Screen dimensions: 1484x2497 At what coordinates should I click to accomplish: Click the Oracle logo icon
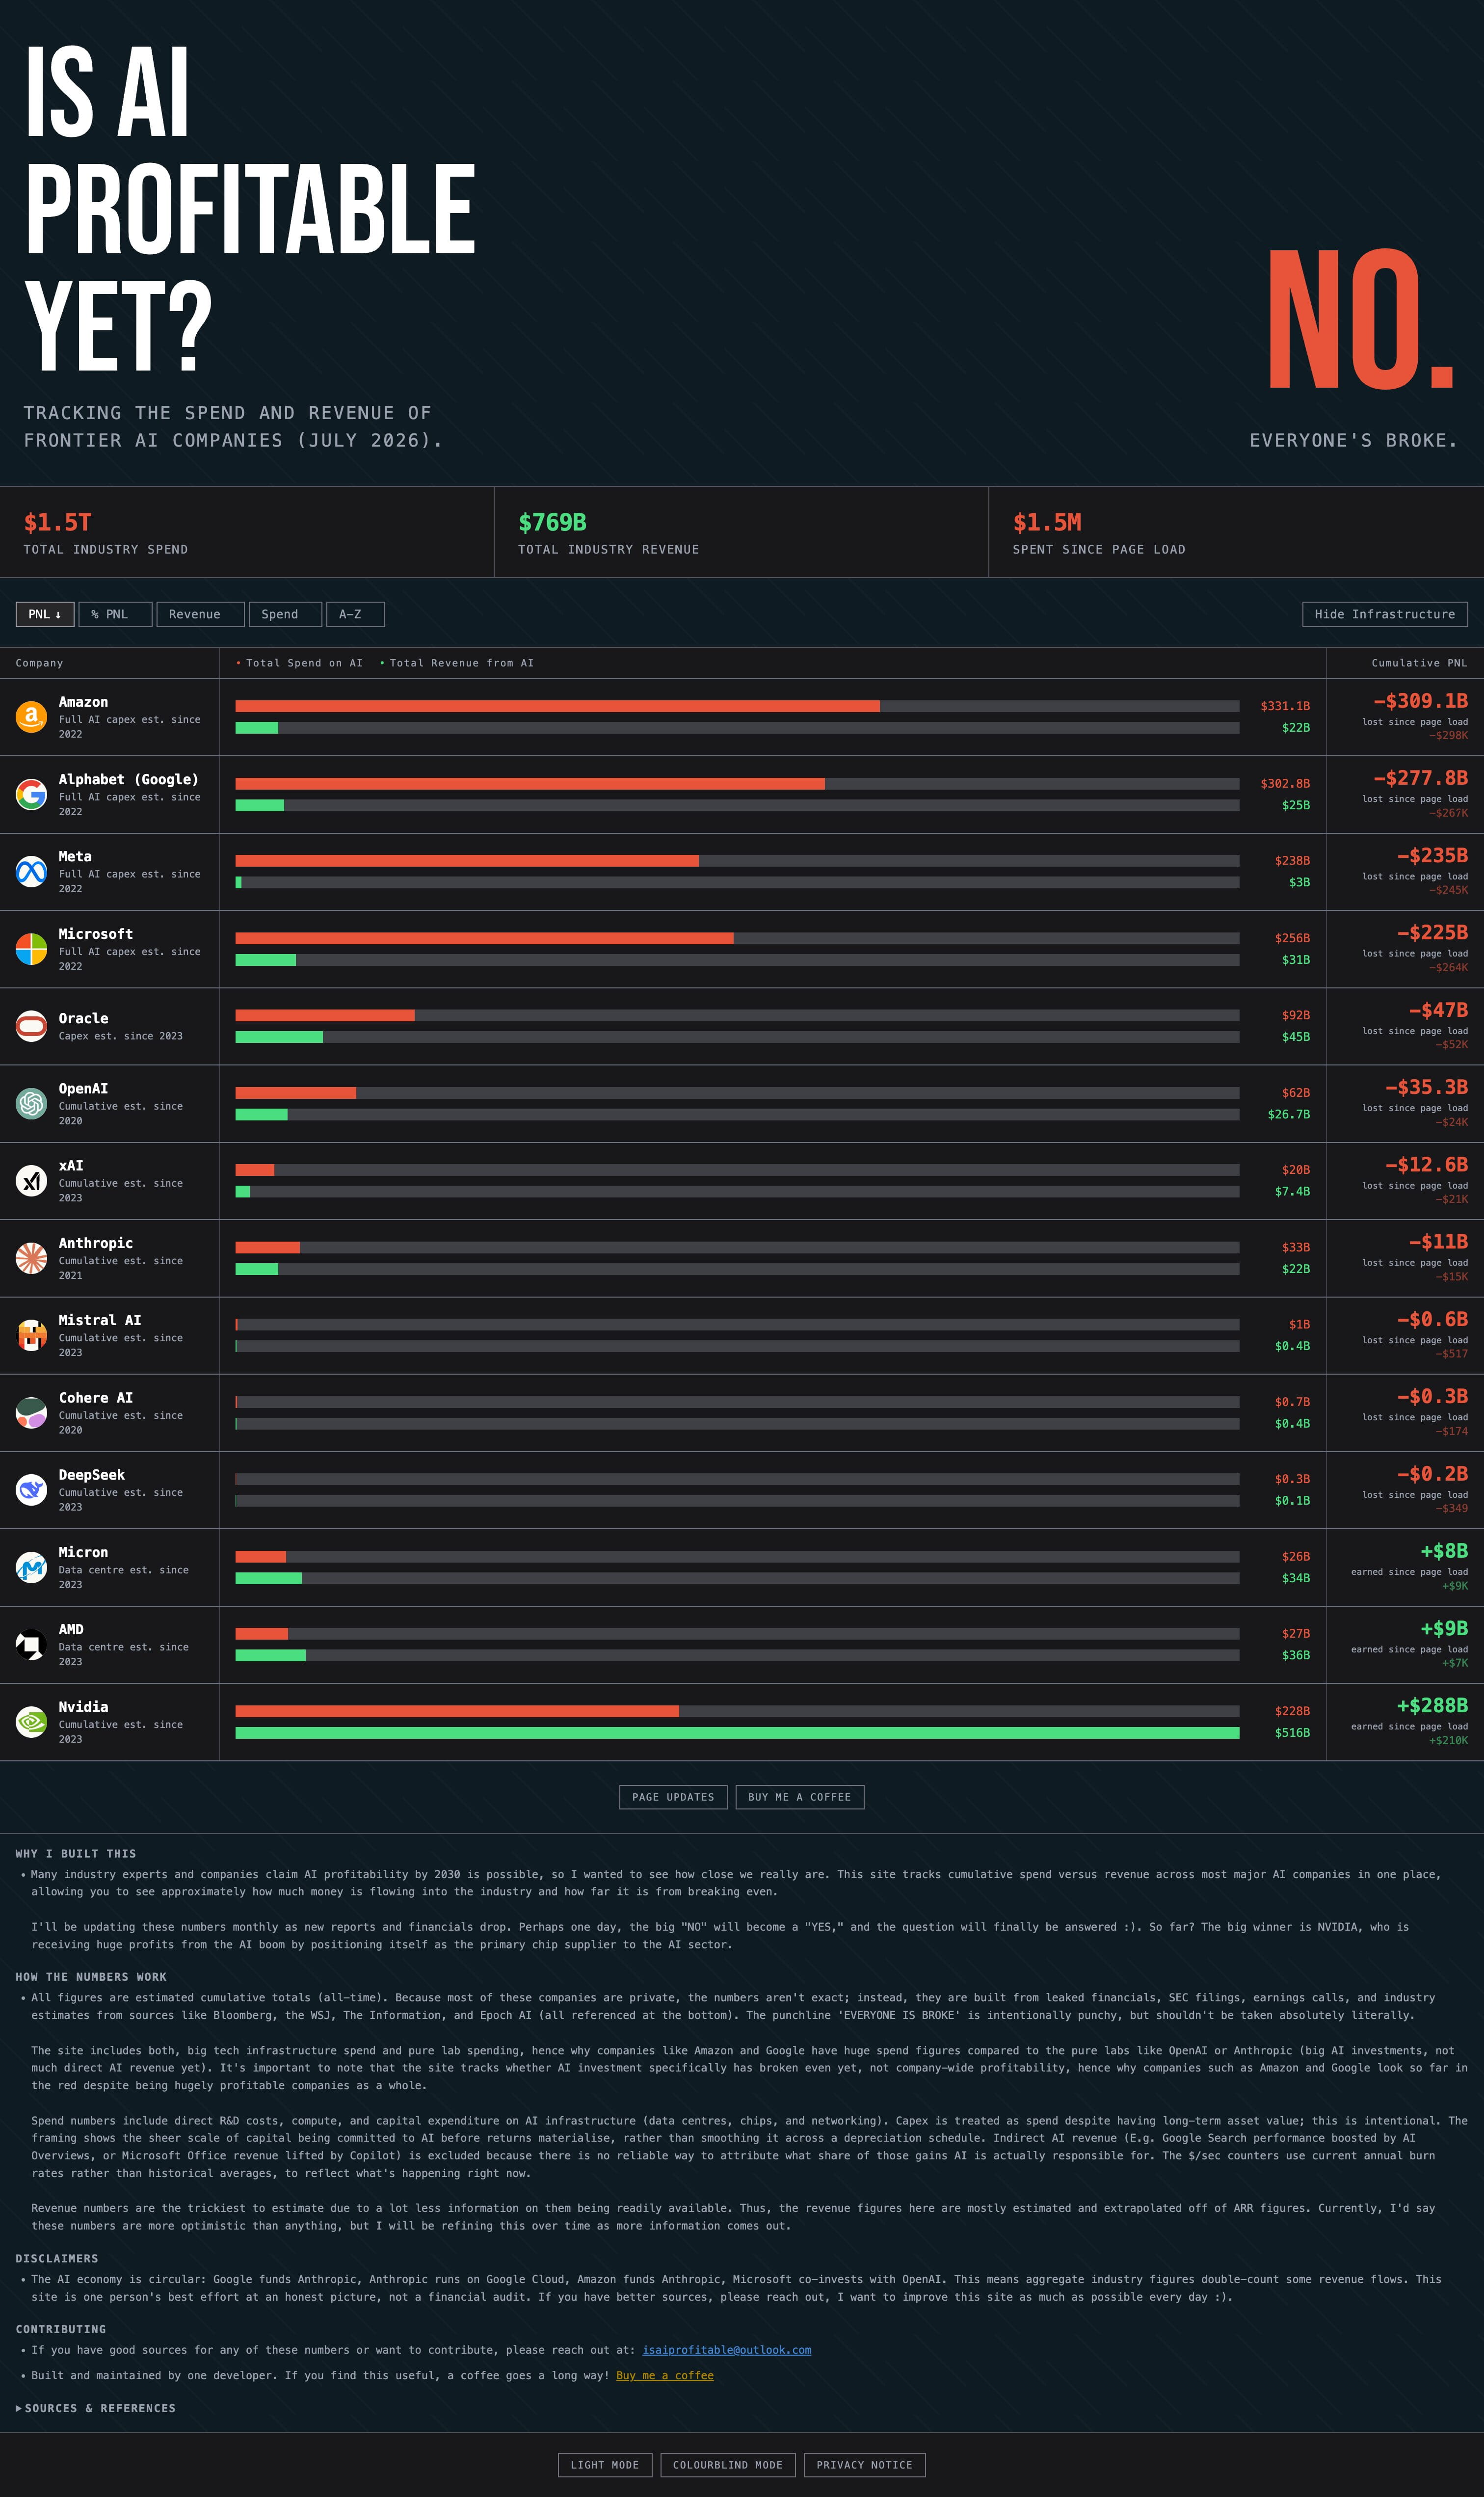tap(31, 1026)
